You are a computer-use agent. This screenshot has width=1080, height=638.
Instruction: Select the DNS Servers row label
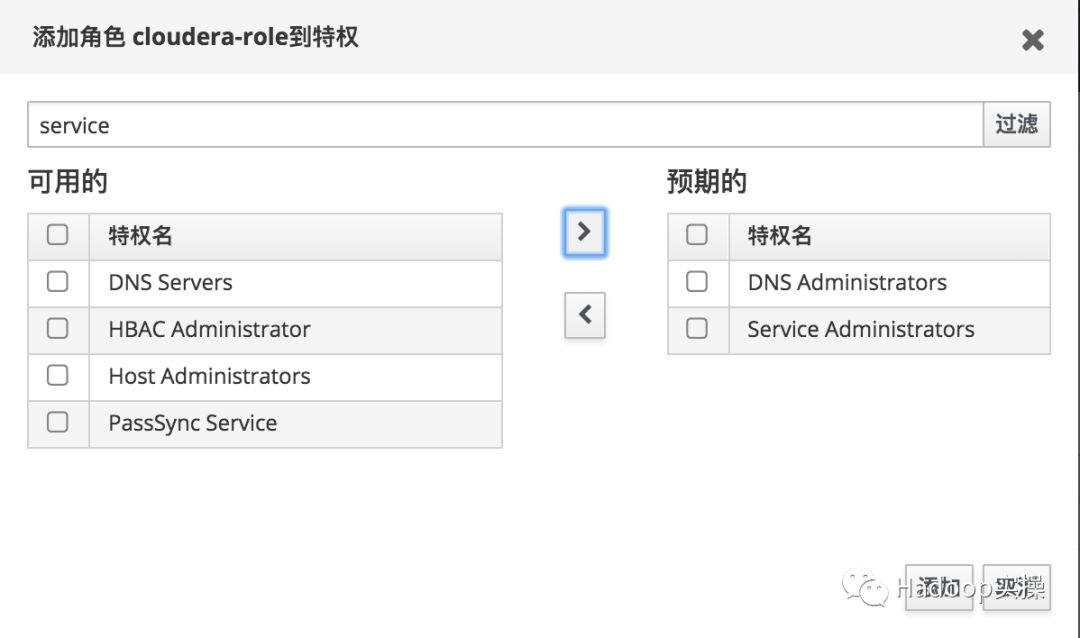point(170,283)
